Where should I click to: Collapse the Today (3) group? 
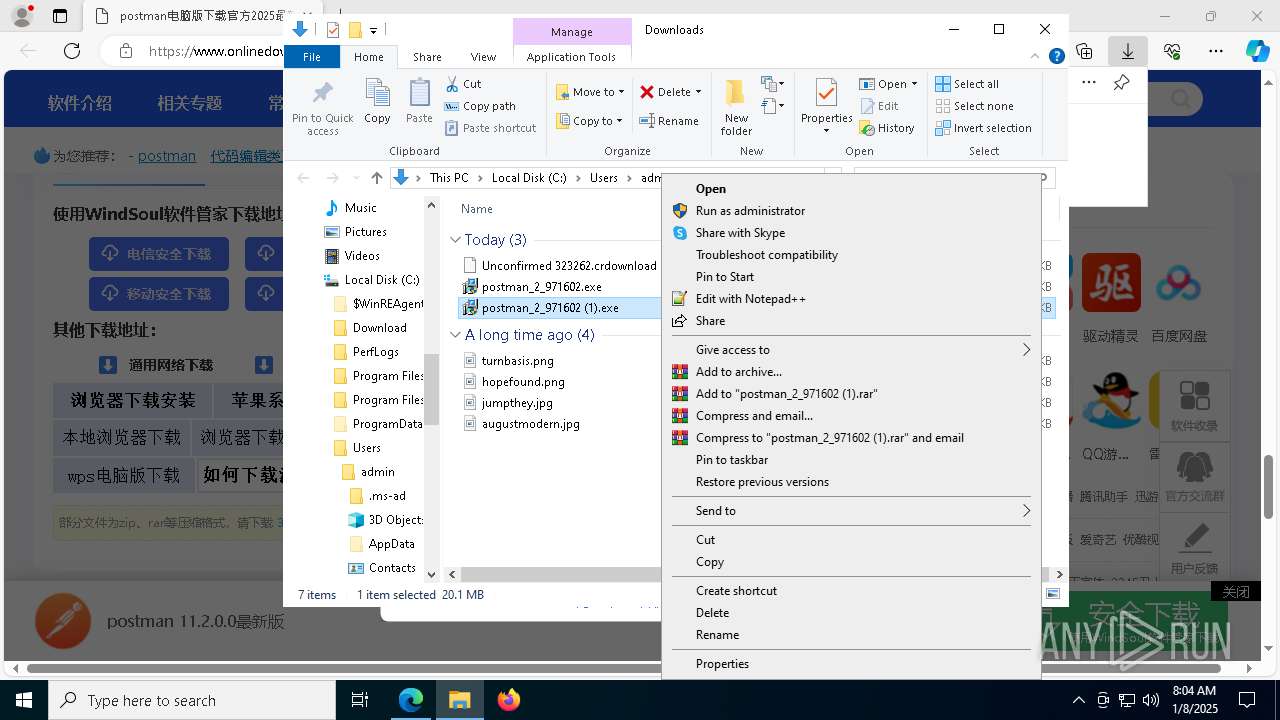[455, 240]
